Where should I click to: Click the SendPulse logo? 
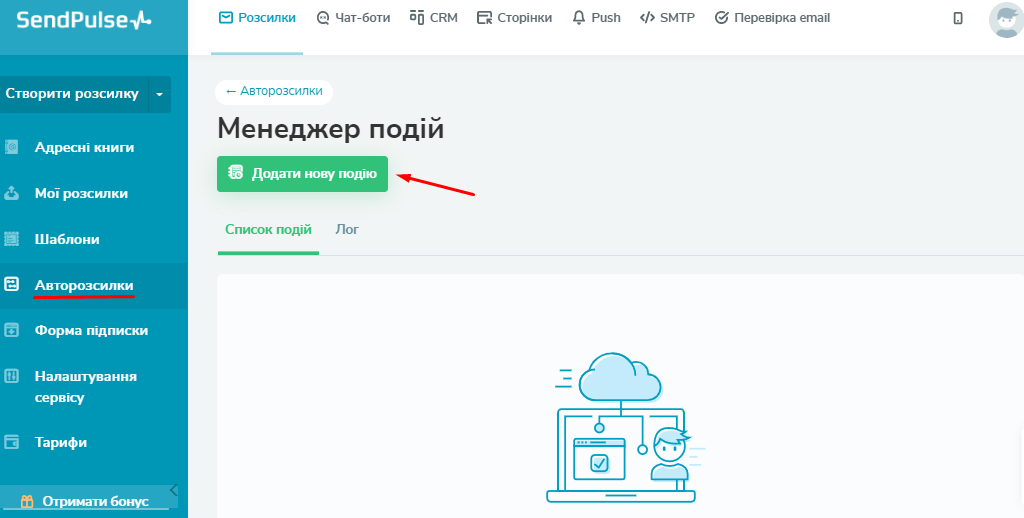click(84, 20)
